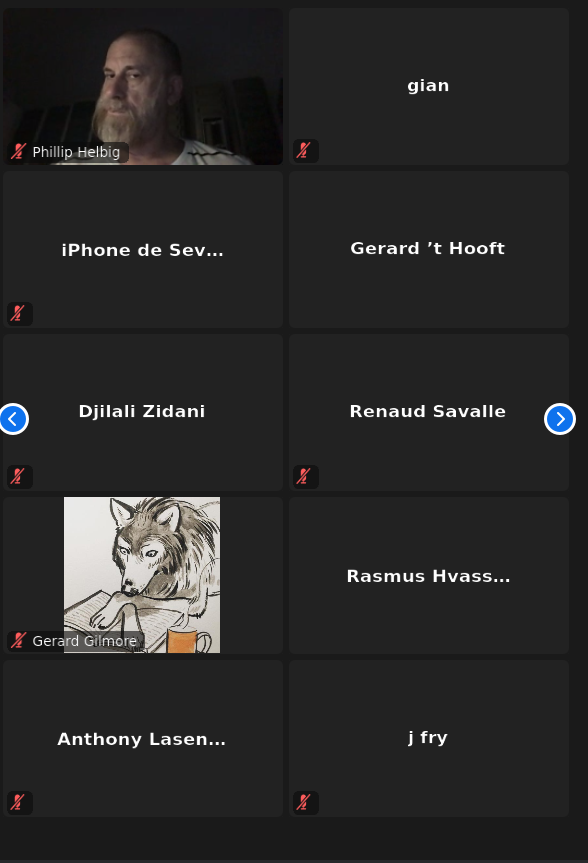Viewport: 588px width, 863px height.
Task: Go to the previous page of participants
Action: point(13,419)
